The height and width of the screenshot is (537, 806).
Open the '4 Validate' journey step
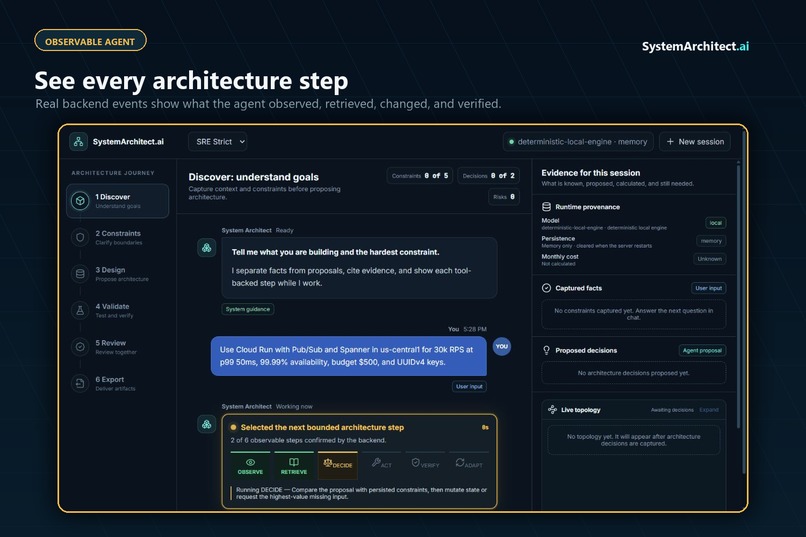pos(118,310)
